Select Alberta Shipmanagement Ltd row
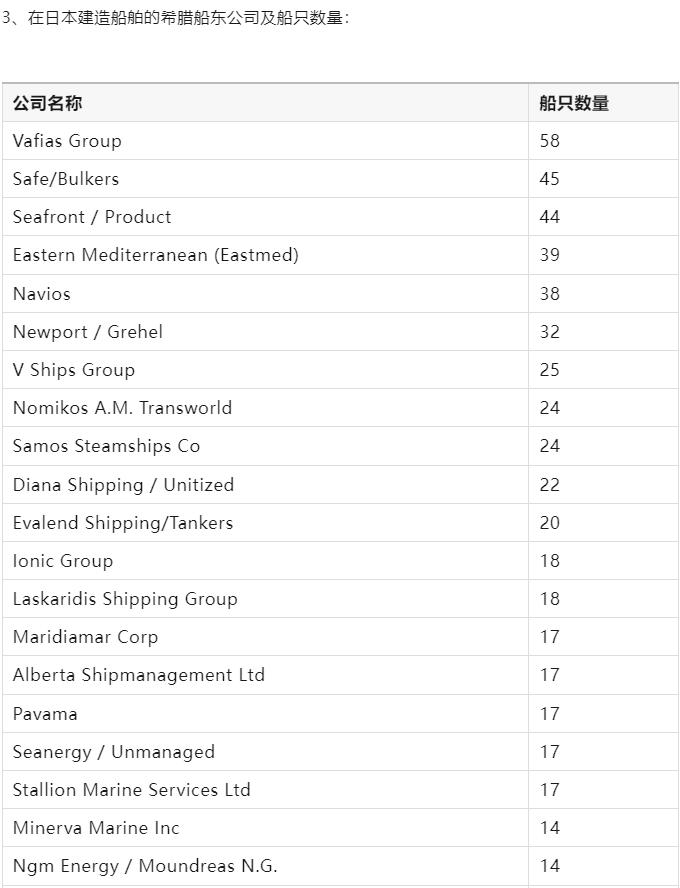The width and height of the screenshot is (680, 888). (340, 675)
